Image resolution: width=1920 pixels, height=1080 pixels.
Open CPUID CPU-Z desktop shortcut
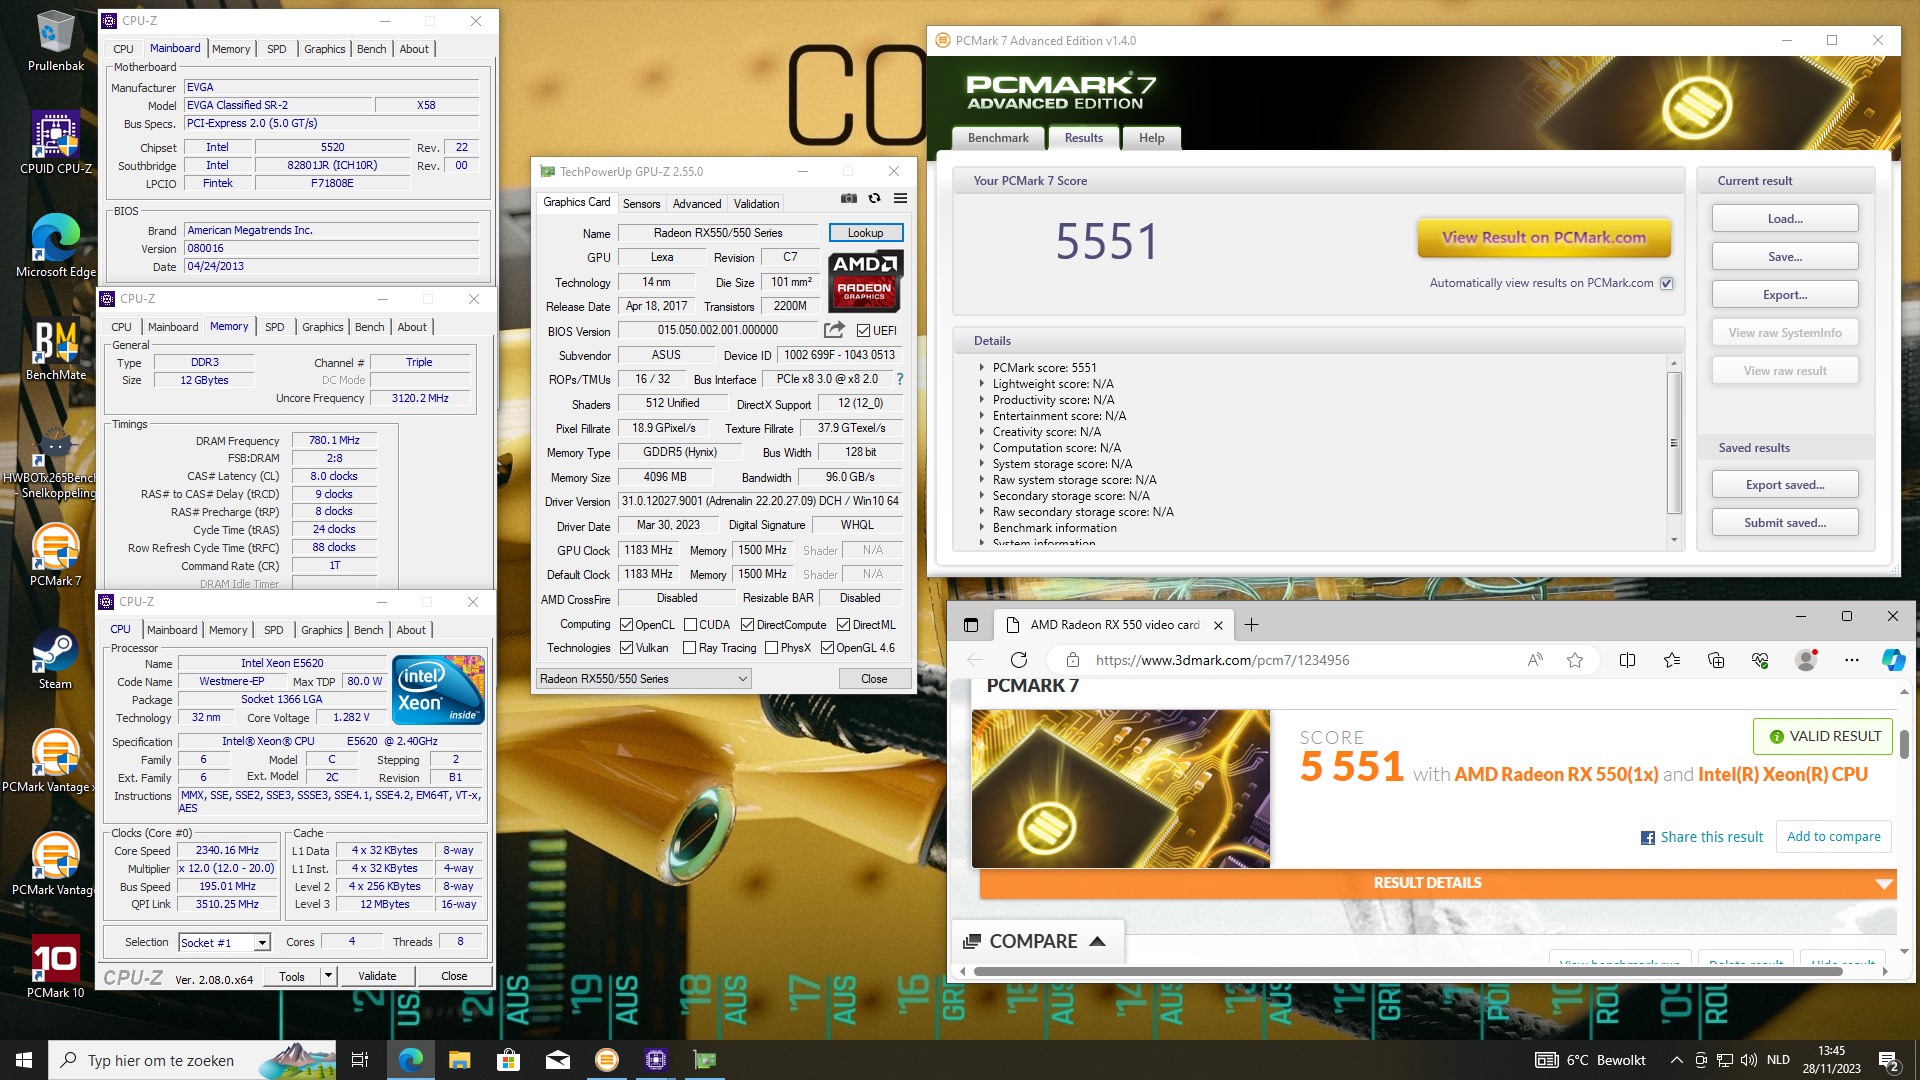pos(56,143)
